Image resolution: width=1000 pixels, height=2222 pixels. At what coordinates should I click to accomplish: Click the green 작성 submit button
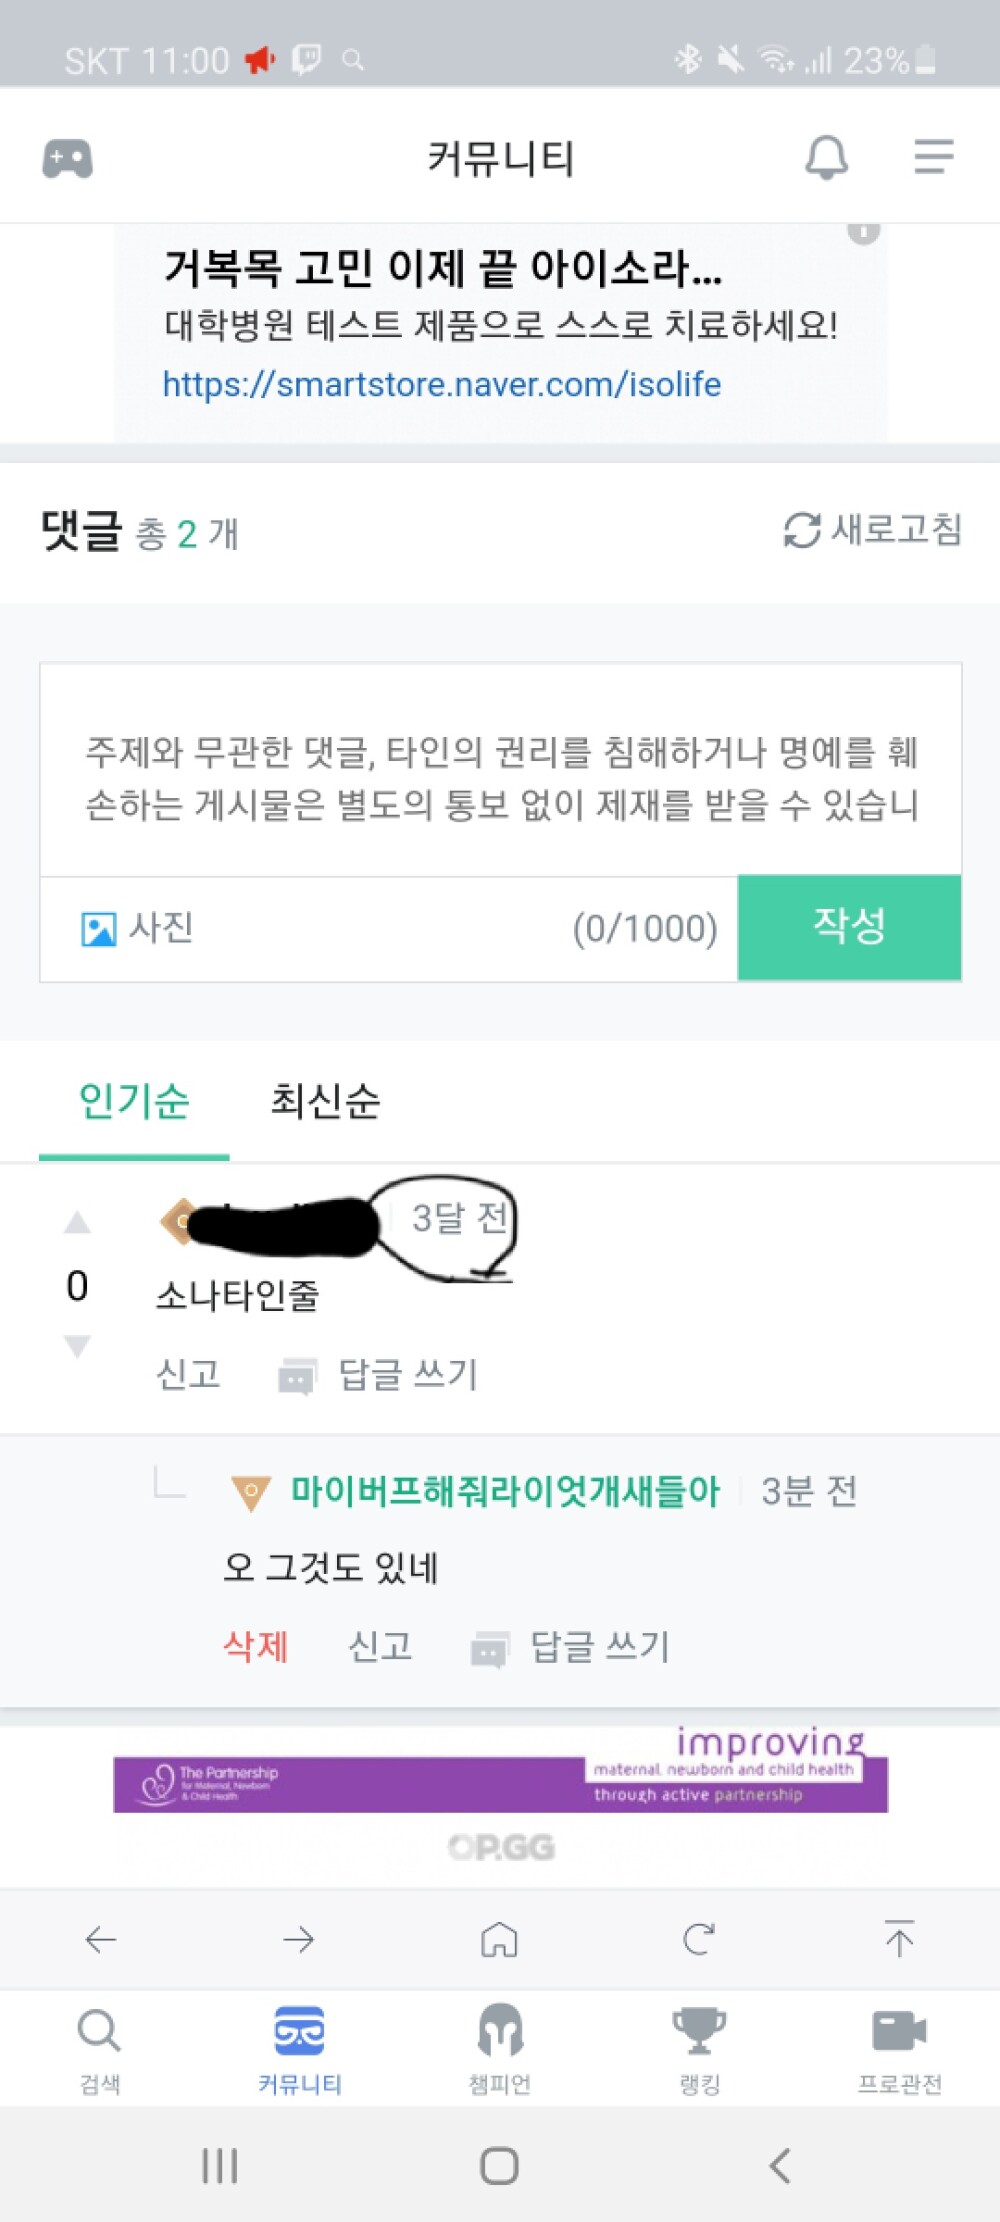click(x=849, y=927)
